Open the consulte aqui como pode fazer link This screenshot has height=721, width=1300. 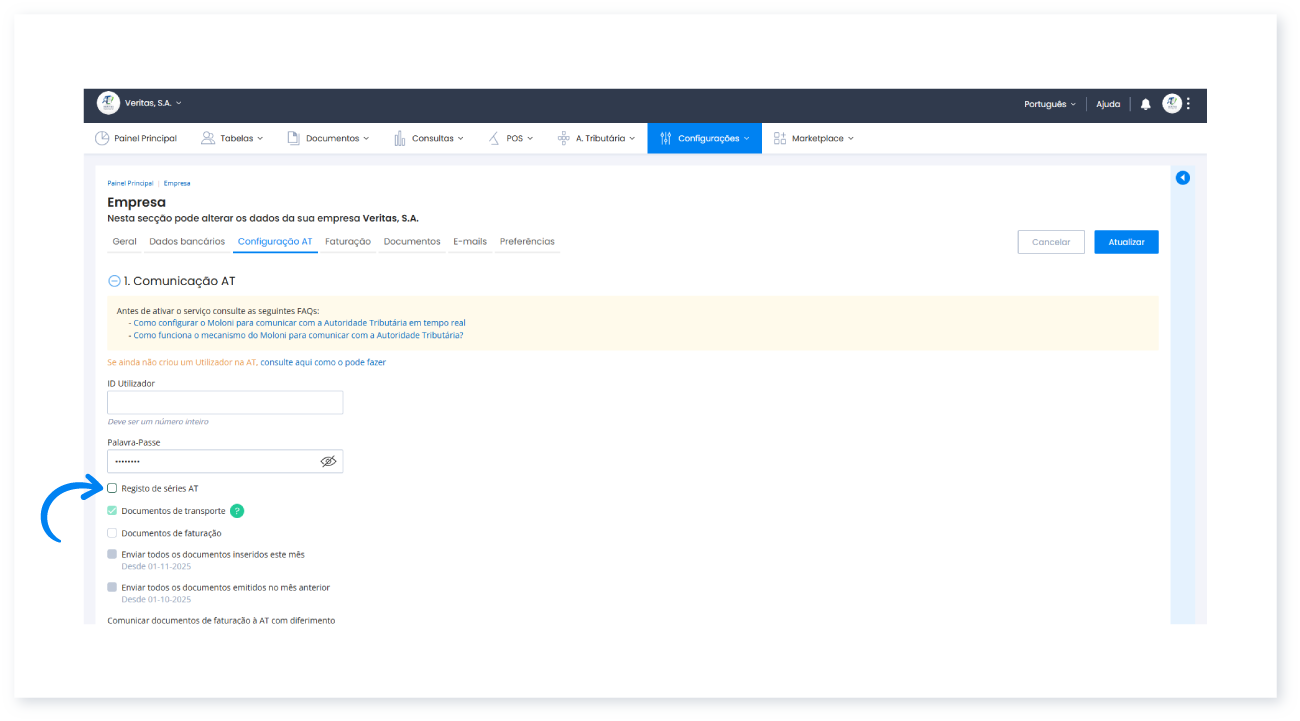click(323, 362)
